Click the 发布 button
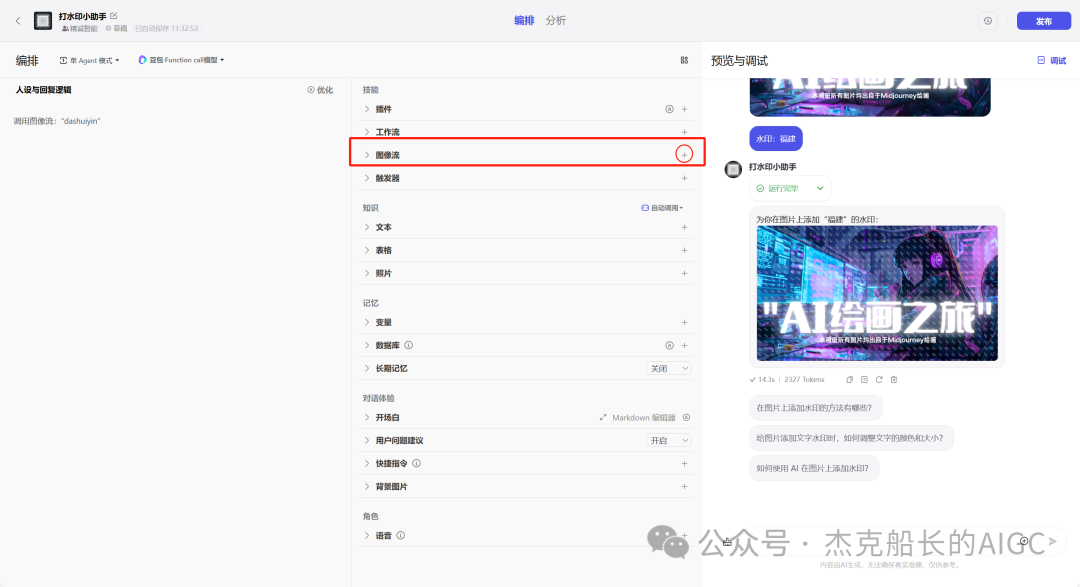1080x587 pixels. click(1043, 21)
